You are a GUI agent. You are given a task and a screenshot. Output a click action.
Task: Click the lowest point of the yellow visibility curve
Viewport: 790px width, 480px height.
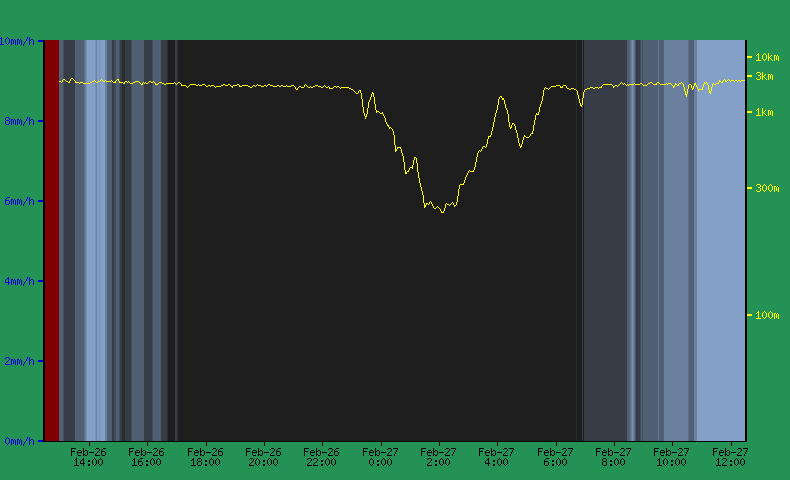tap(443, 212)
